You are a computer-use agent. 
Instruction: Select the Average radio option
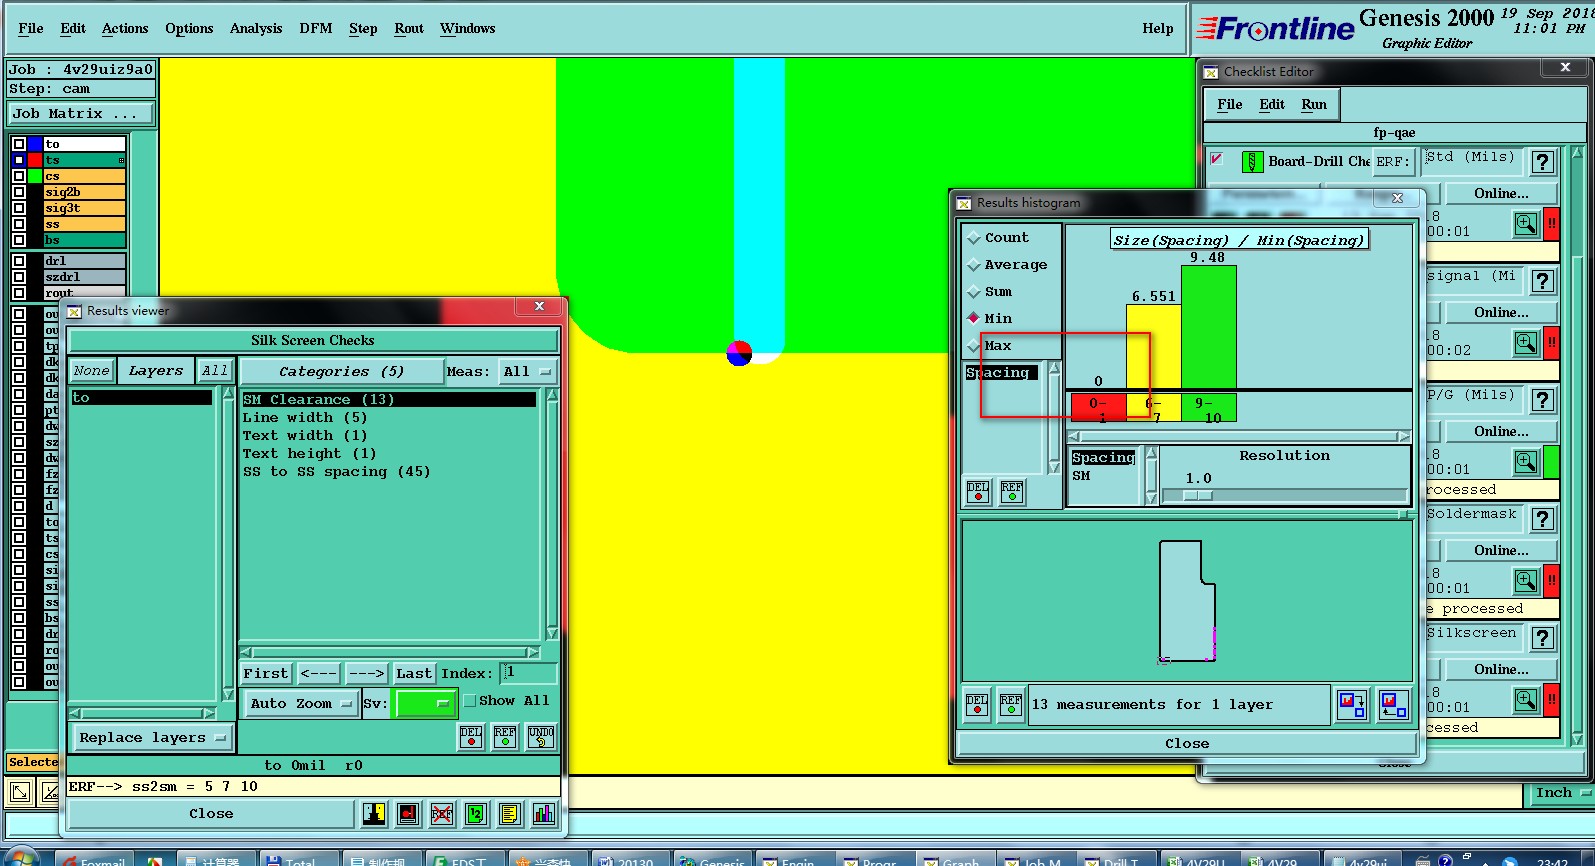click(x=974, y=265)
